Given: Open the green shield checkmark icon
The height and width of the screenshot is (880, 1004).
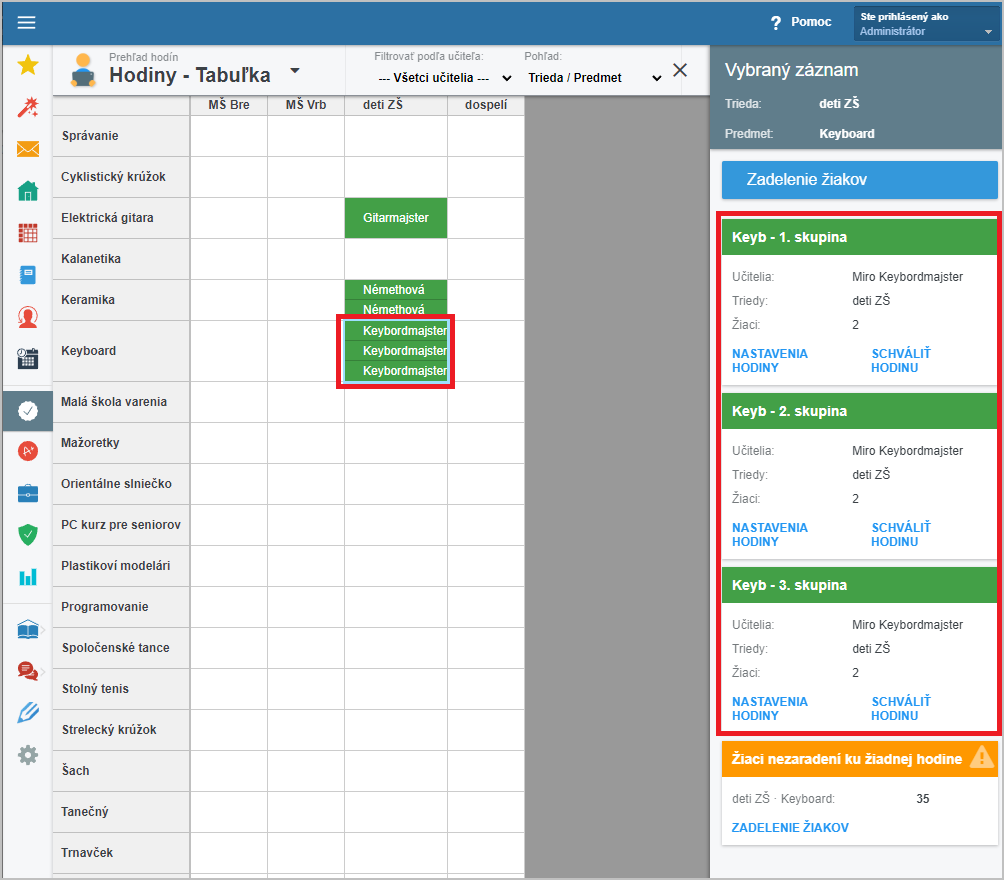Looking at the screenshot, I should [28, 535].
